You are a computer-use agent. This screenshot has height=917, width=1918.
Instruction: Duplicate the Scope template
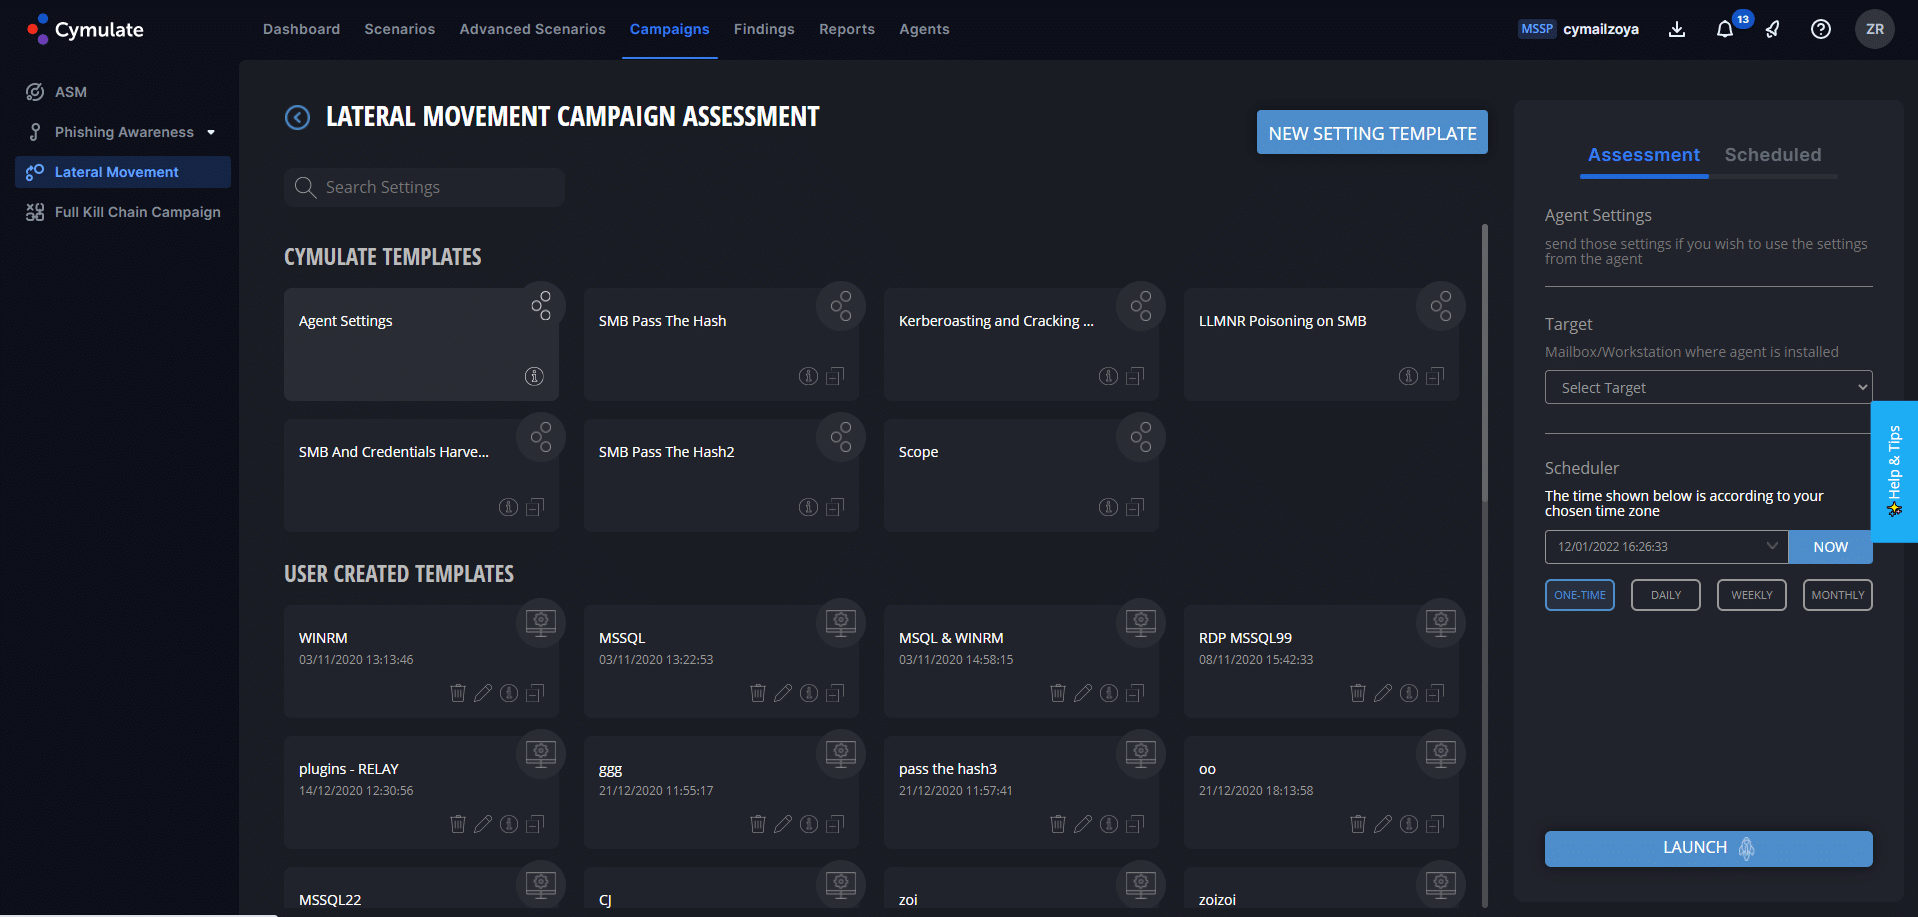pyautogui.click(x=1135, y=507)
